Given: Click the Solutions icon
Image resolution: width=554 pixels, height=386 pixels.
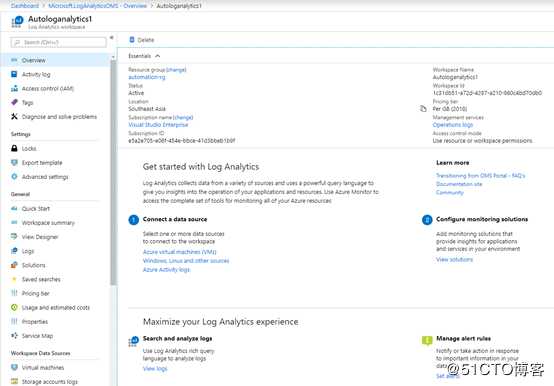Looking at the screenshot, I should tap(14, 265).
